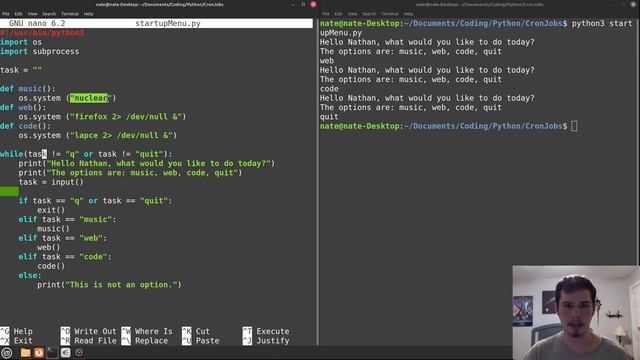Close the nano terminal window with pink button
This screenshot has height=360, width=640.
coord(313,4)
